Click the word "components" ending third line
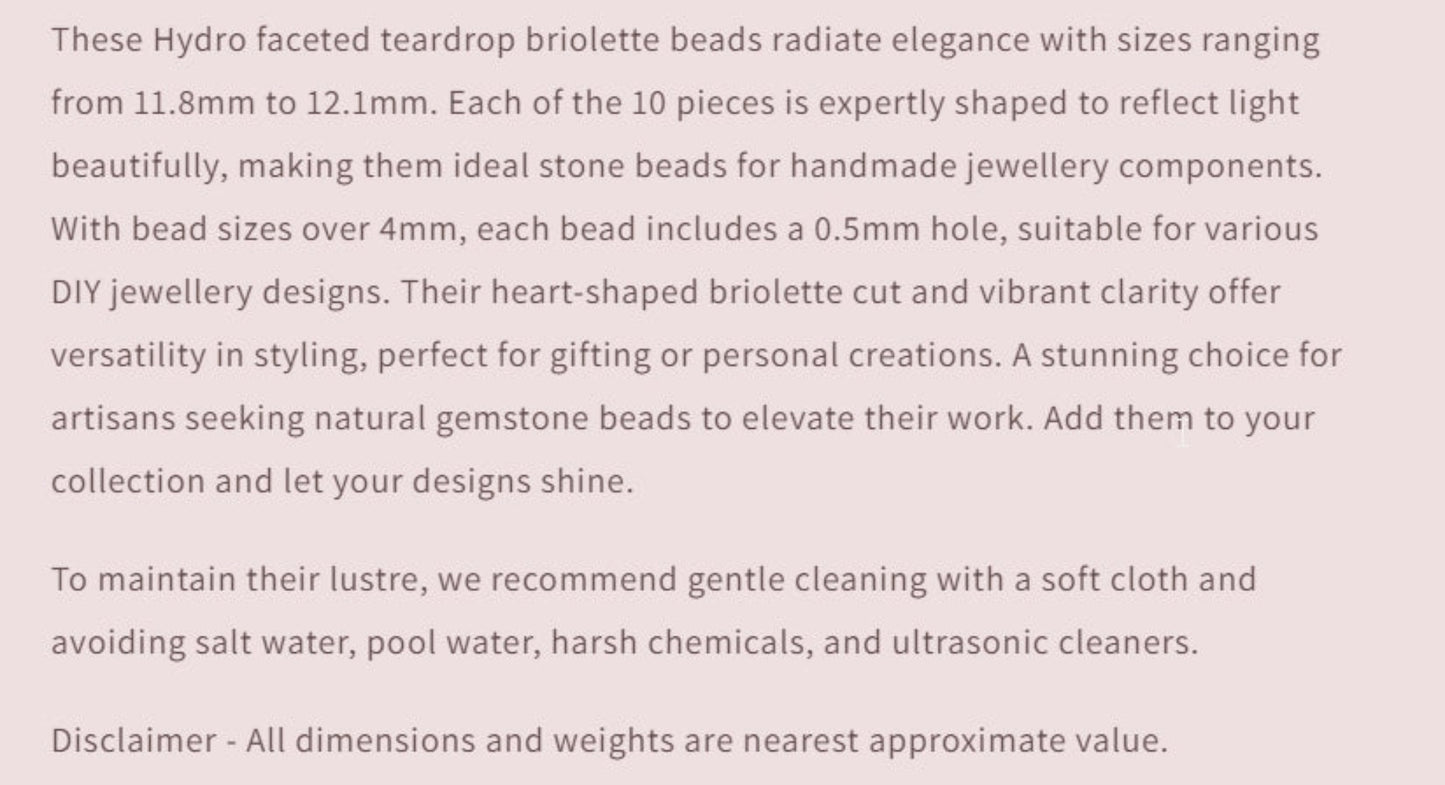 pyautogui.click(x=1217, y=166)
